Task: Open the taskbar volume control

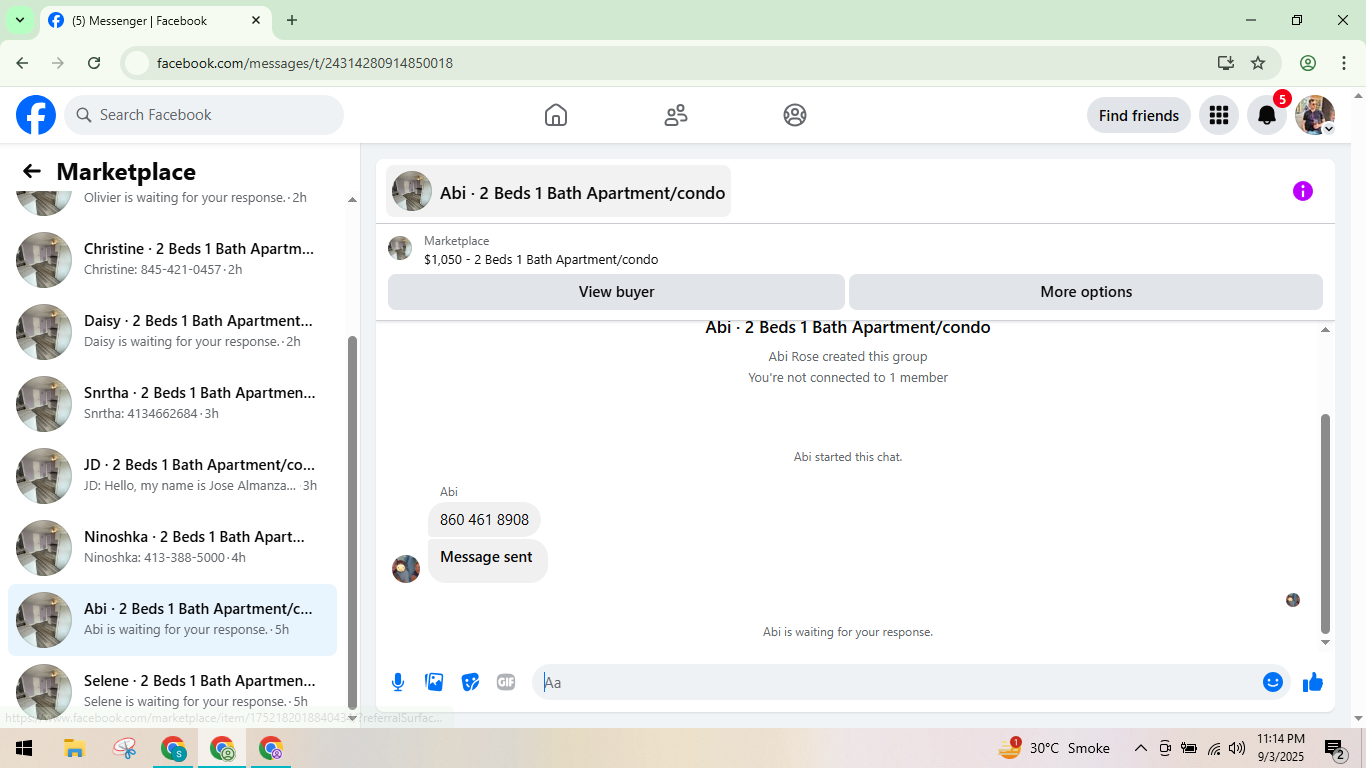Action: point(1237,748)
